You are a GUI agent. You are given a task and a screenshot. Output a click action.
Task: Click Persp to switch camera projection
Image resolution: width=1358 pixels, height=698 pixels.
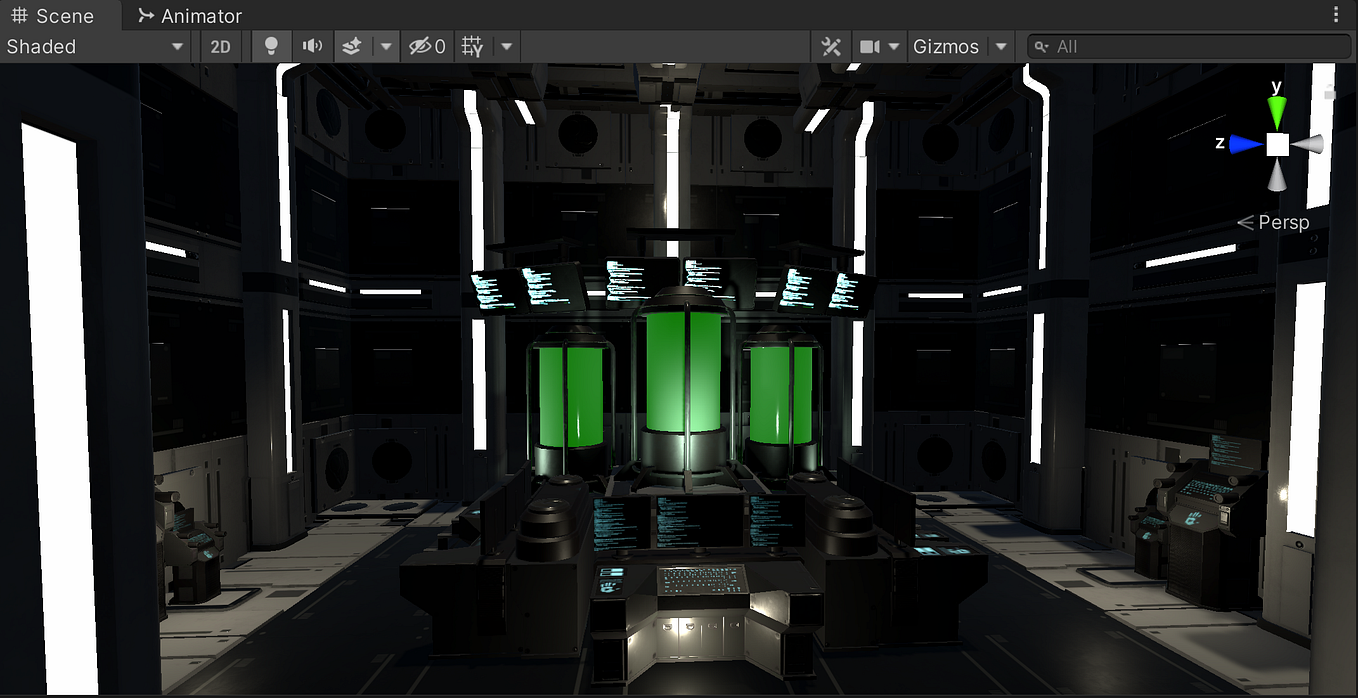point(1283,222)
